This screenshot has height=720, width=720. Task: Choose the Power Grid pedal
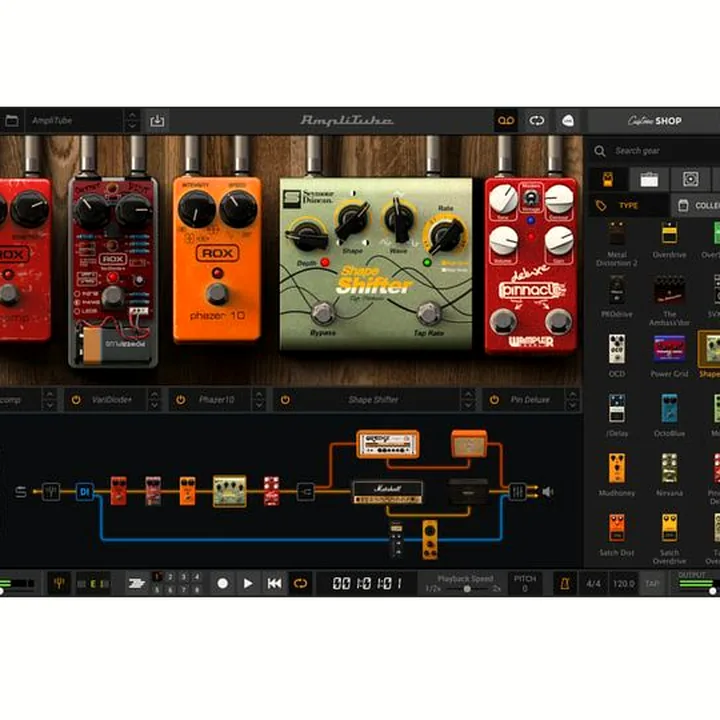(x=669, y=356)
